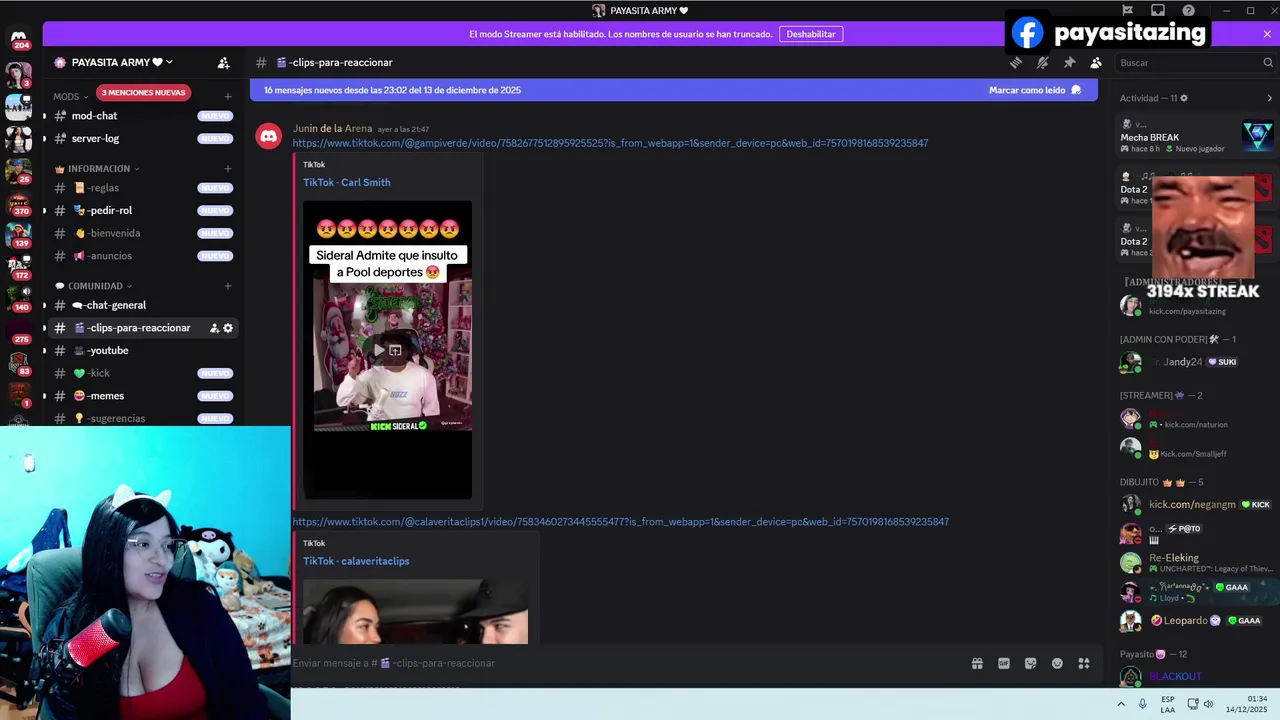Click kick.com/negangm member entry
This screenshot has width=1280, height=720.
coord(1195,504)
